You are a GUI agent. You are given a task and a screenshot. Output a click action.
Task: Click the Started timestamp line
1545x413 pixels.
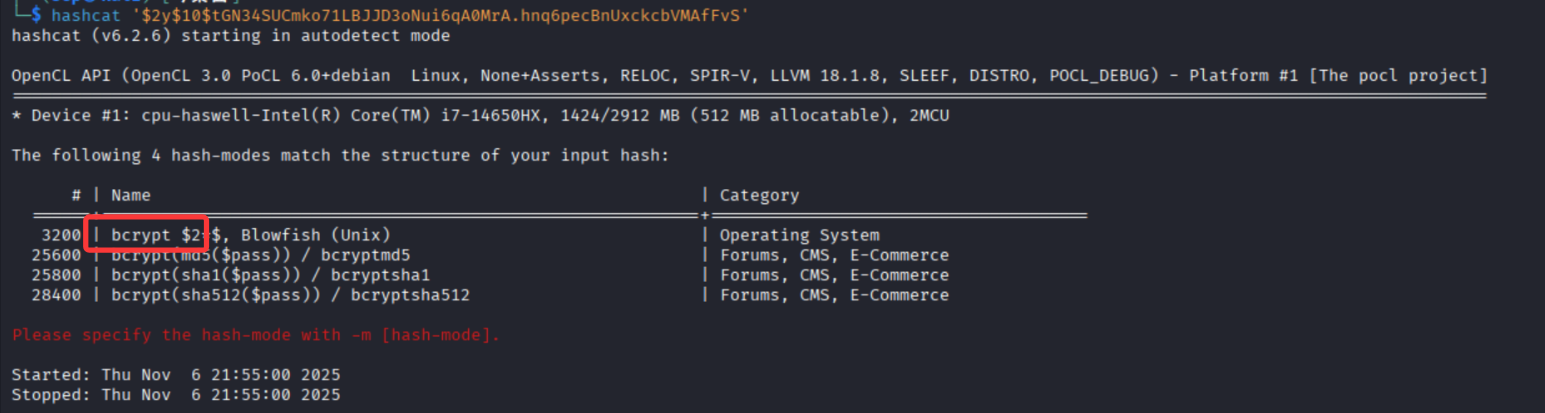tap(176, 375)
